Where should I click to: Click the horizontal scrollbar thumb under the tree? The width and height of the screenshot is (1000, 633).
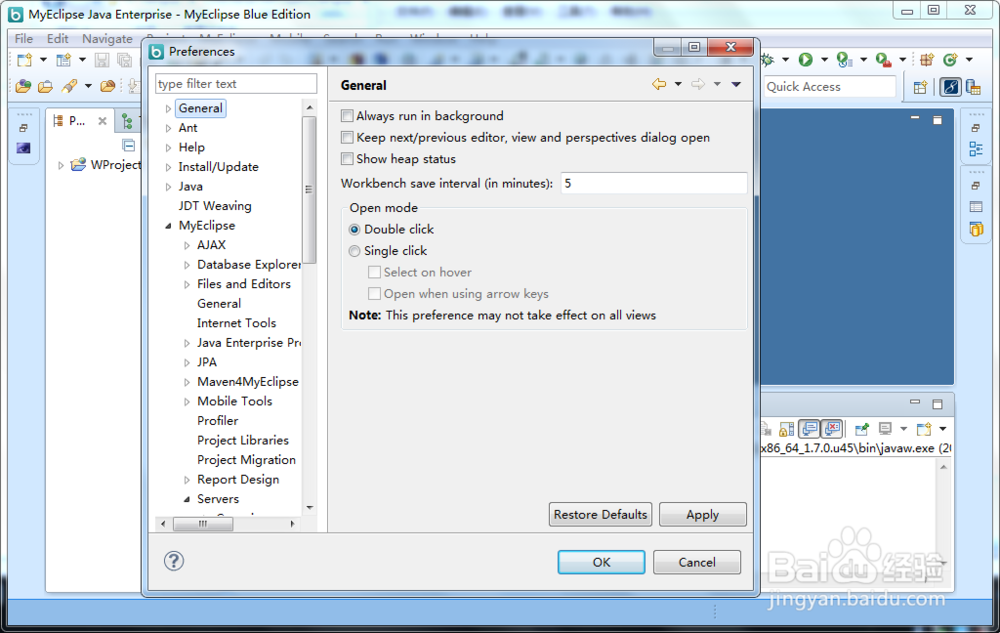click(x=203, y=524)
